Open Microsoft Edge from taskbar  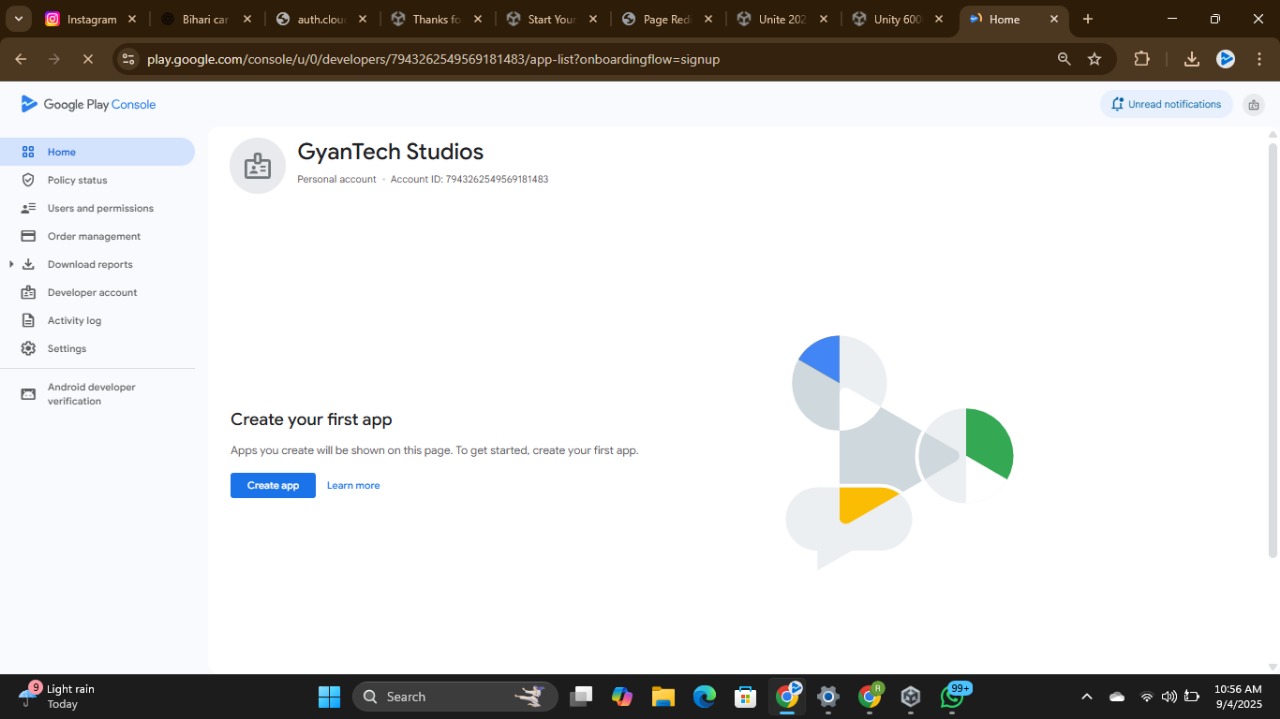pyautogui.click(x=705, y=696)
